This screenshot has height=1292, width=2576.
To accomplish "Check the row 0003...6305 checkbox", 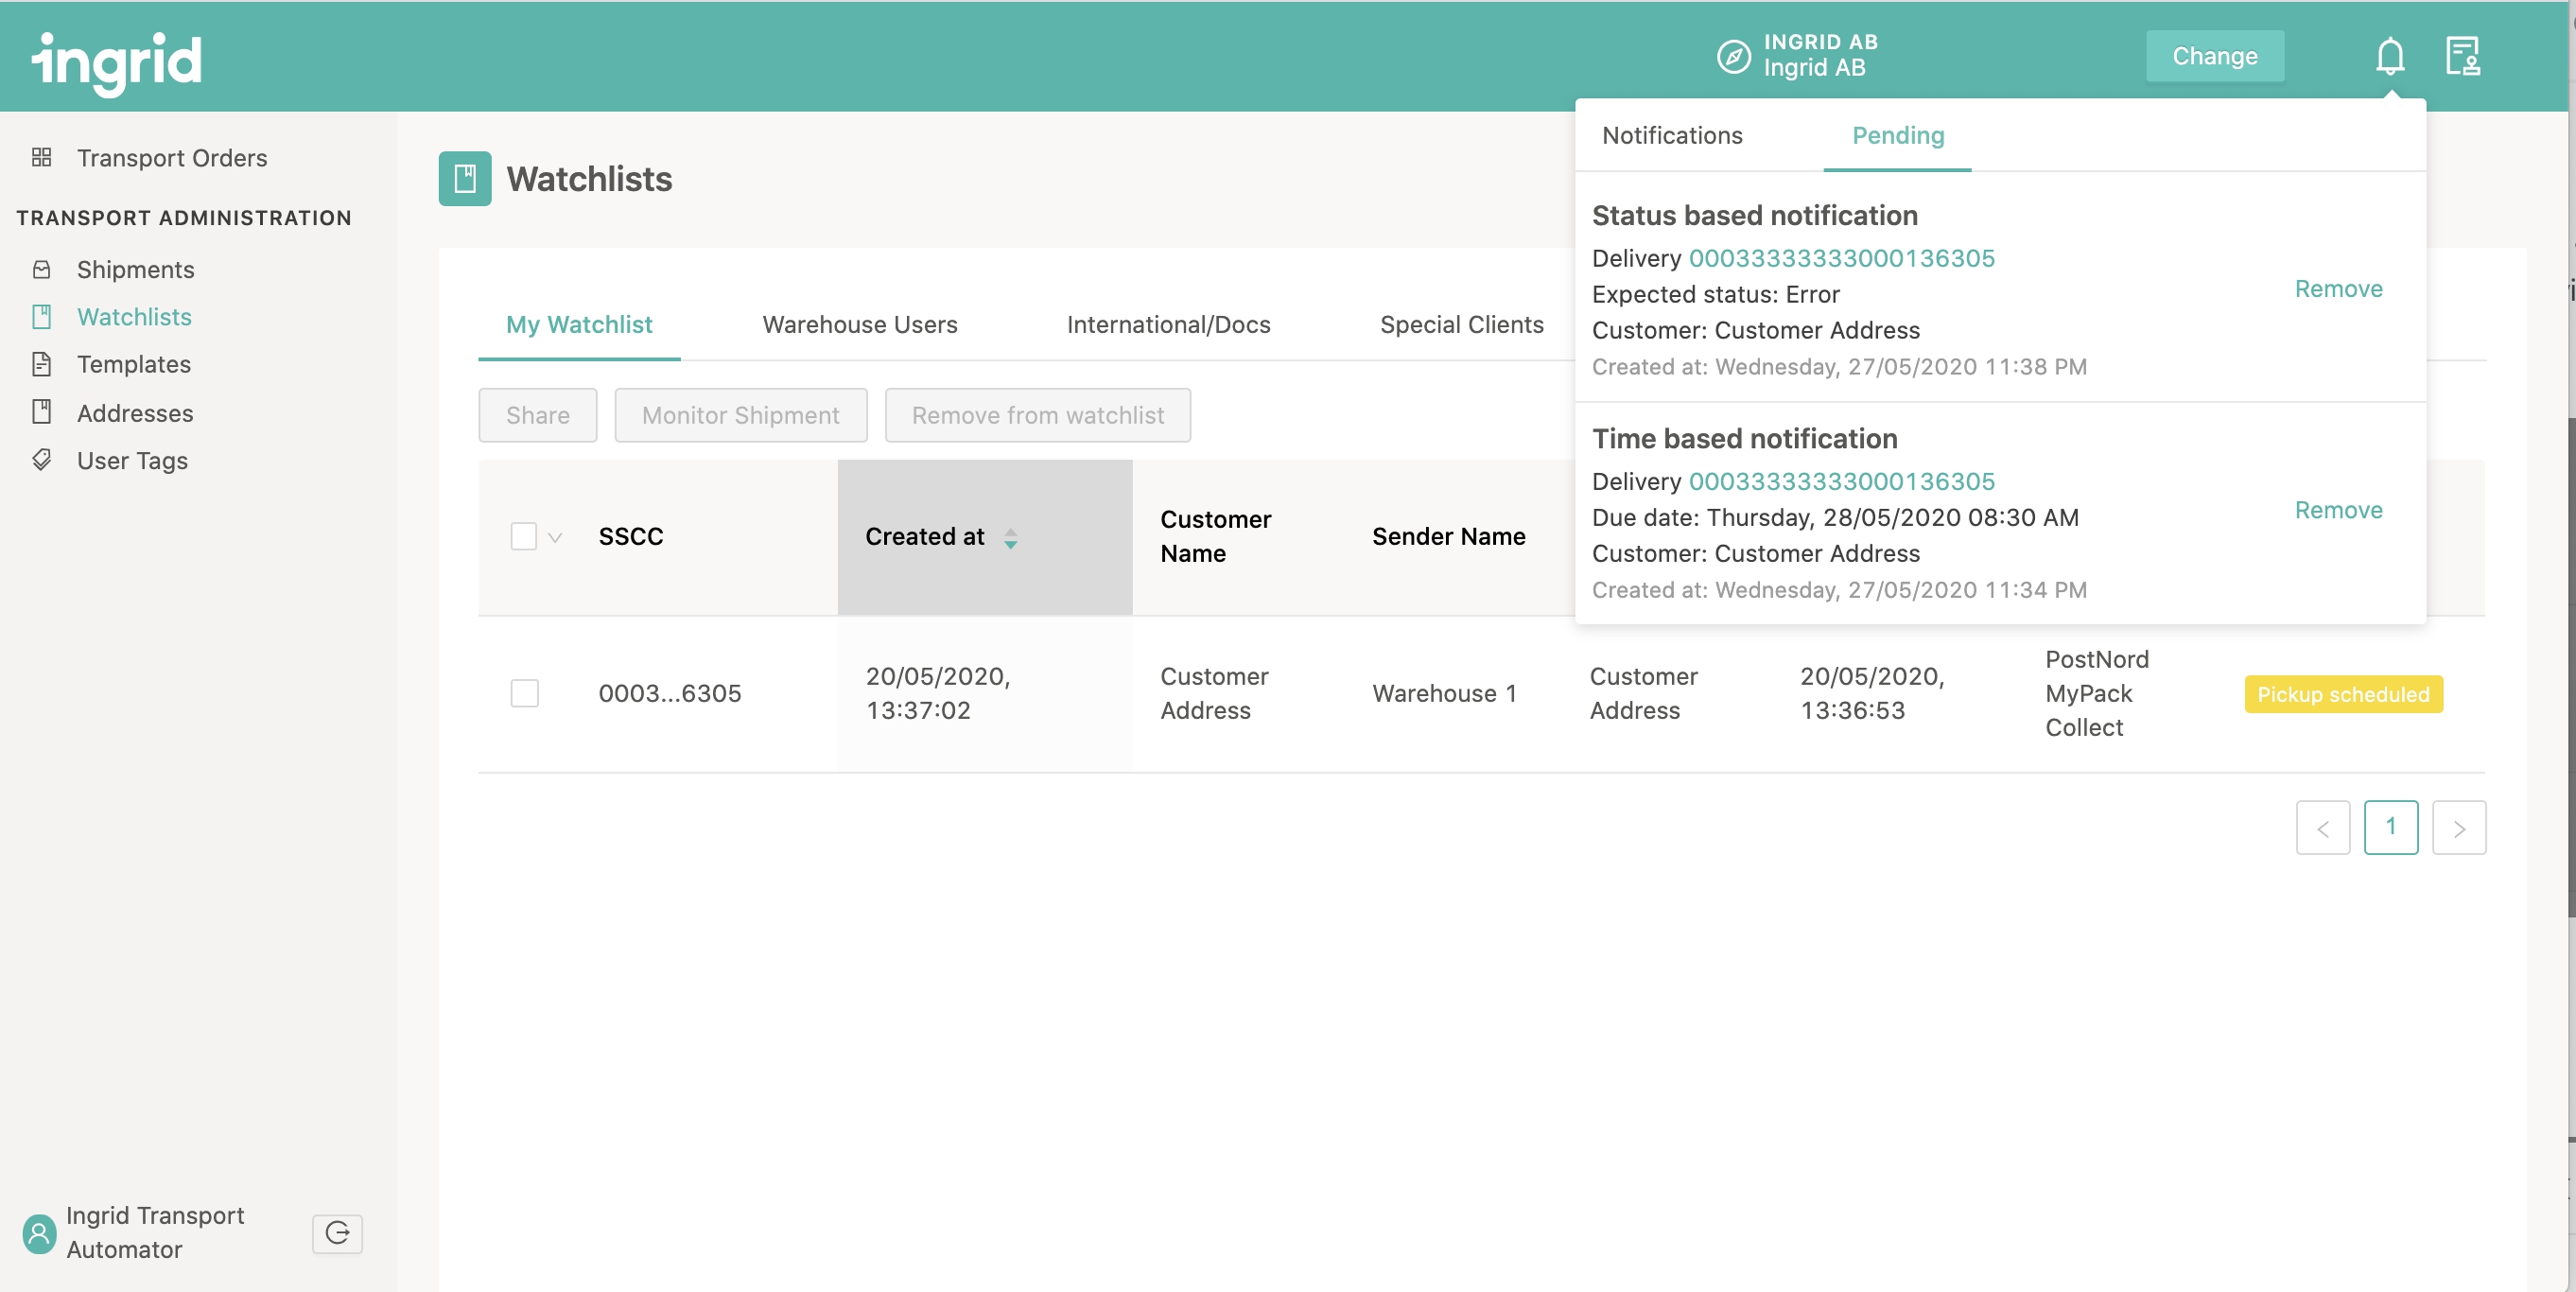I will pyautogui.click(x=524, y=693).
